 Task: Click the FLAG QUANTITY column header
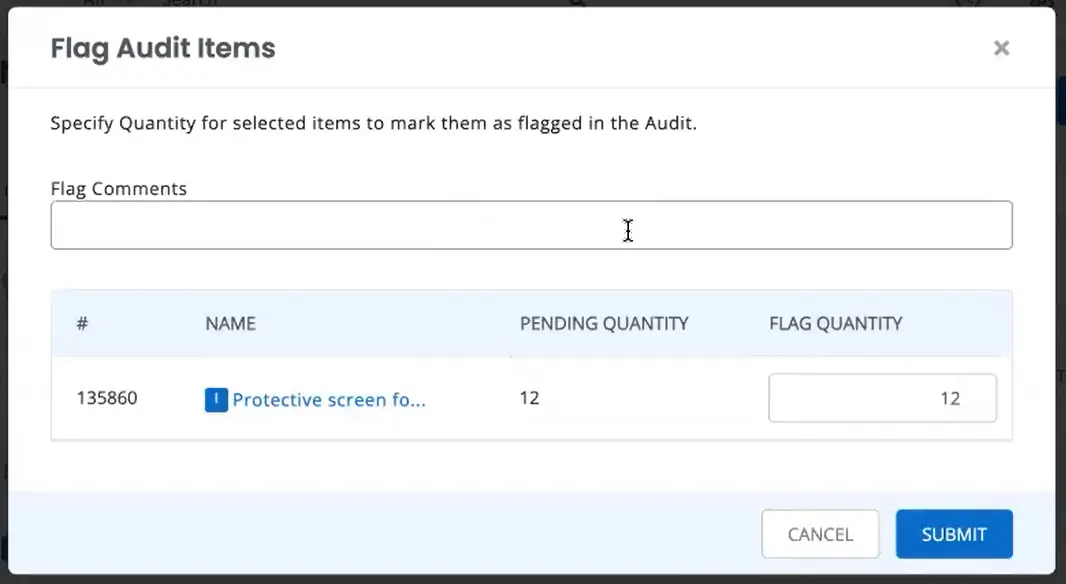click(x=834, y=323)
